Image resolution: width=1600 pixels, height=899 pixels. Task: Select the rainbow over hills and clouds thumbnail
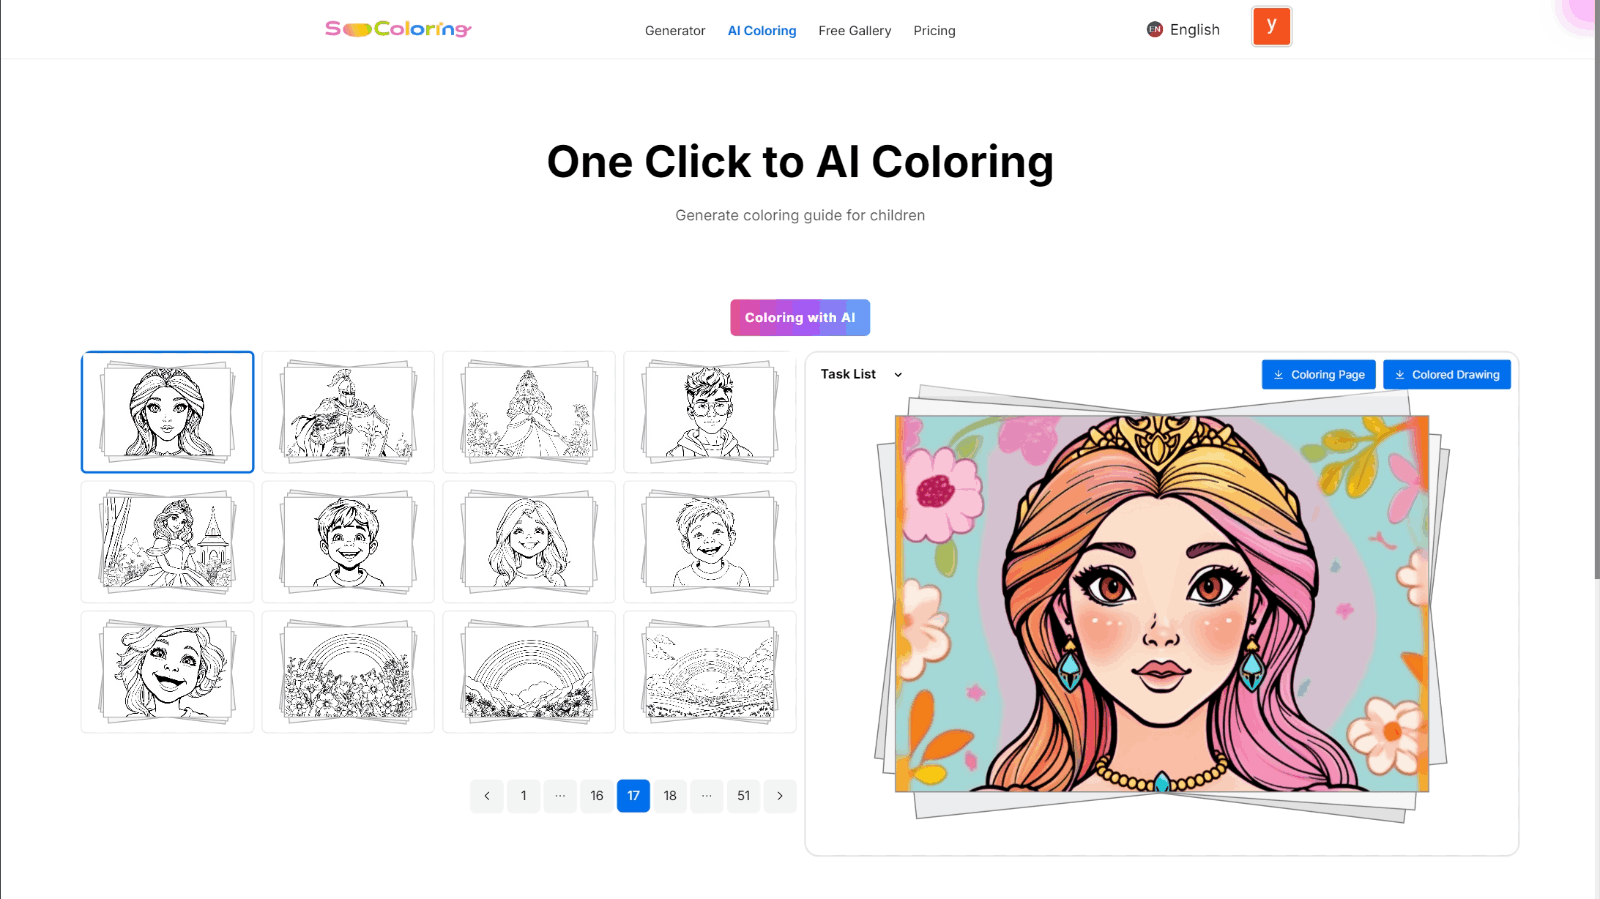point(529,672)
